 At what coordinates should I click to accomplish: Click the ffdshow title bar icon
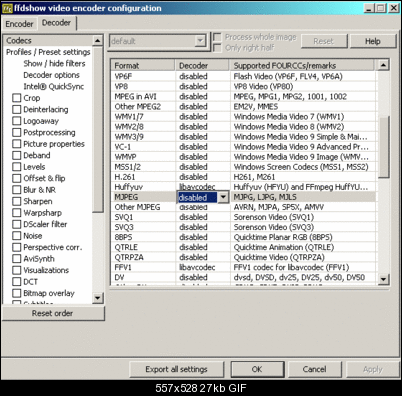7,8
